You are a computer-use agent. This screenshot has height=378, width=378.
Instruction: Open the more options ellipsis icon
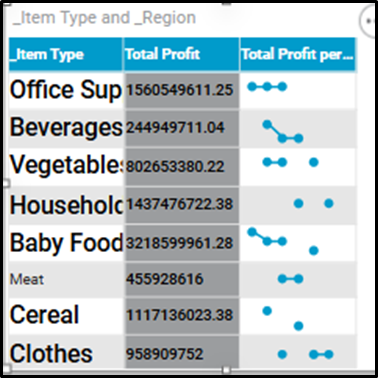click(368, 21)
